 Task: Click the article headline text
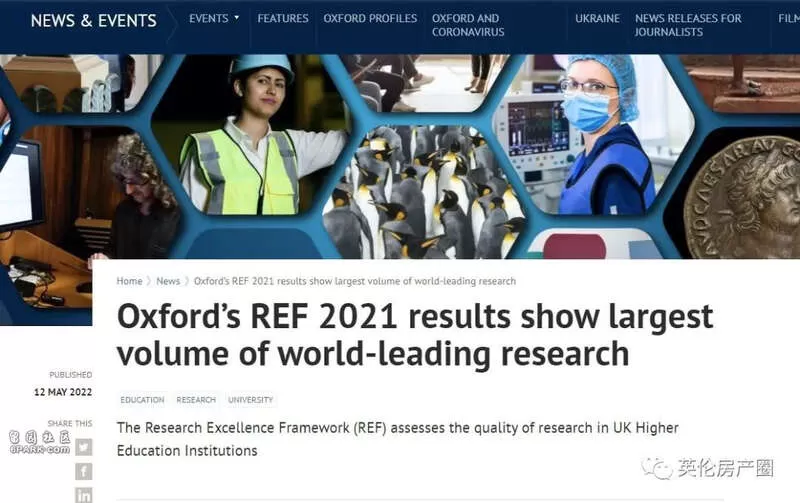pyautogui.click(x=415, y=335)
